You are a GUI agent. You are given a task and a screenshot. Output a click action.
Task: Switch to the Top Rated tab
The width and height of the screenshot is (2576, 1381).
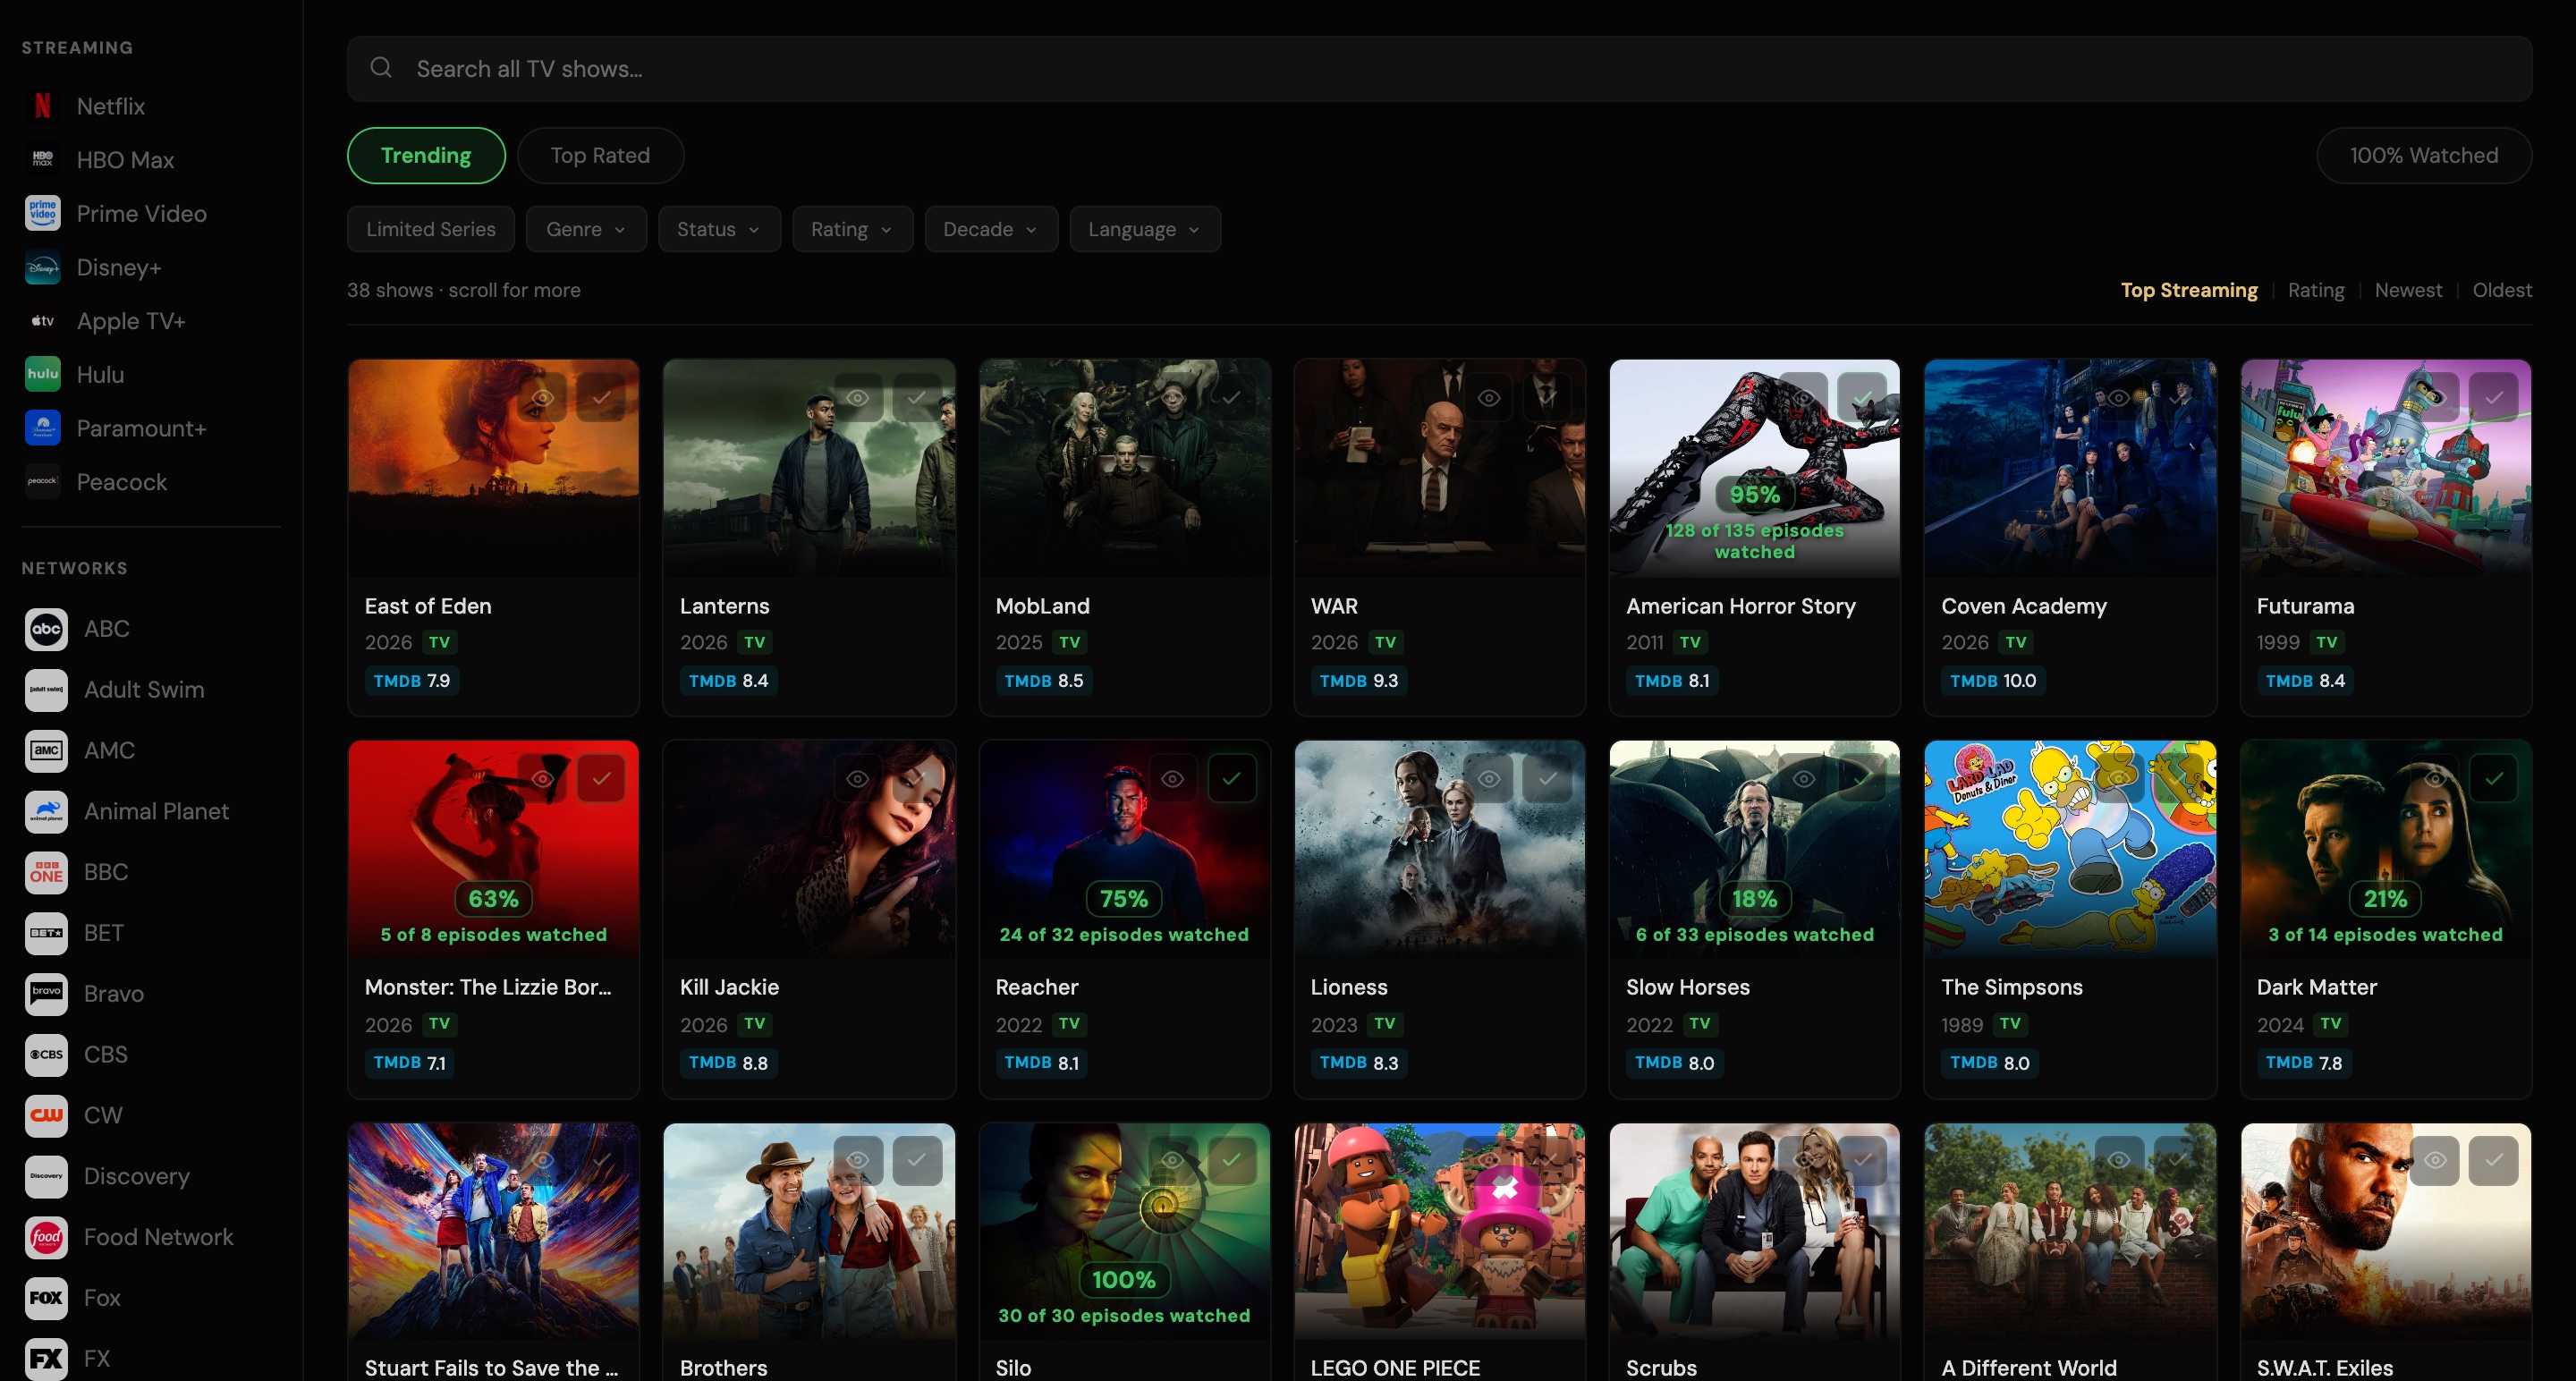pyautogui.click(x=600, y=155)
